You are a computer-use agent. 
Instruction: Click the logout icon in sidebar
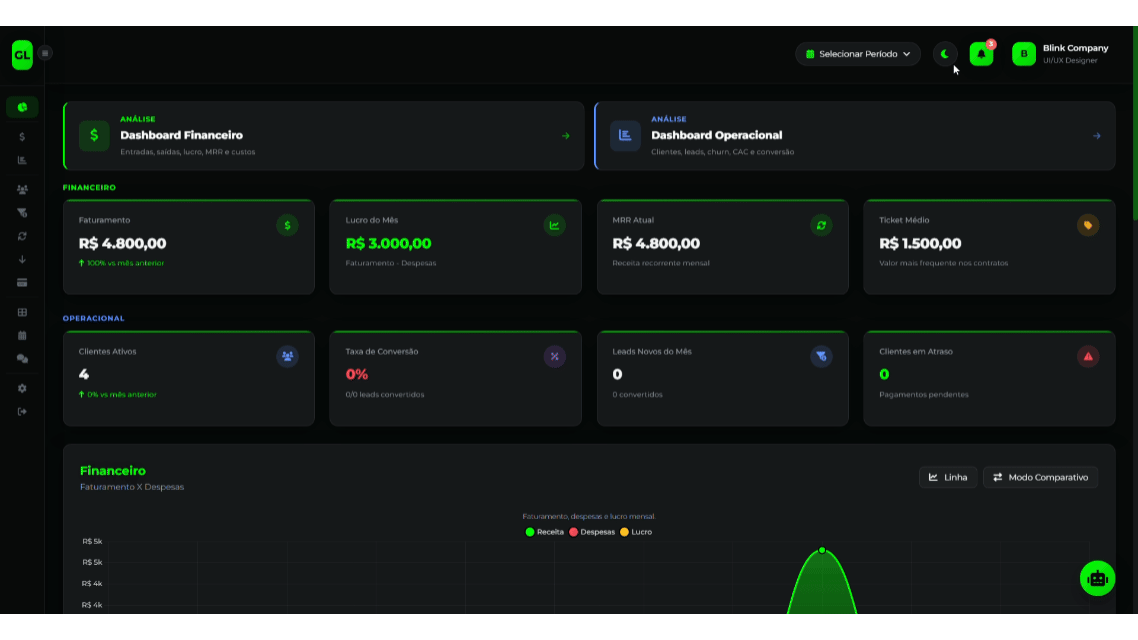tap(22, 412)
